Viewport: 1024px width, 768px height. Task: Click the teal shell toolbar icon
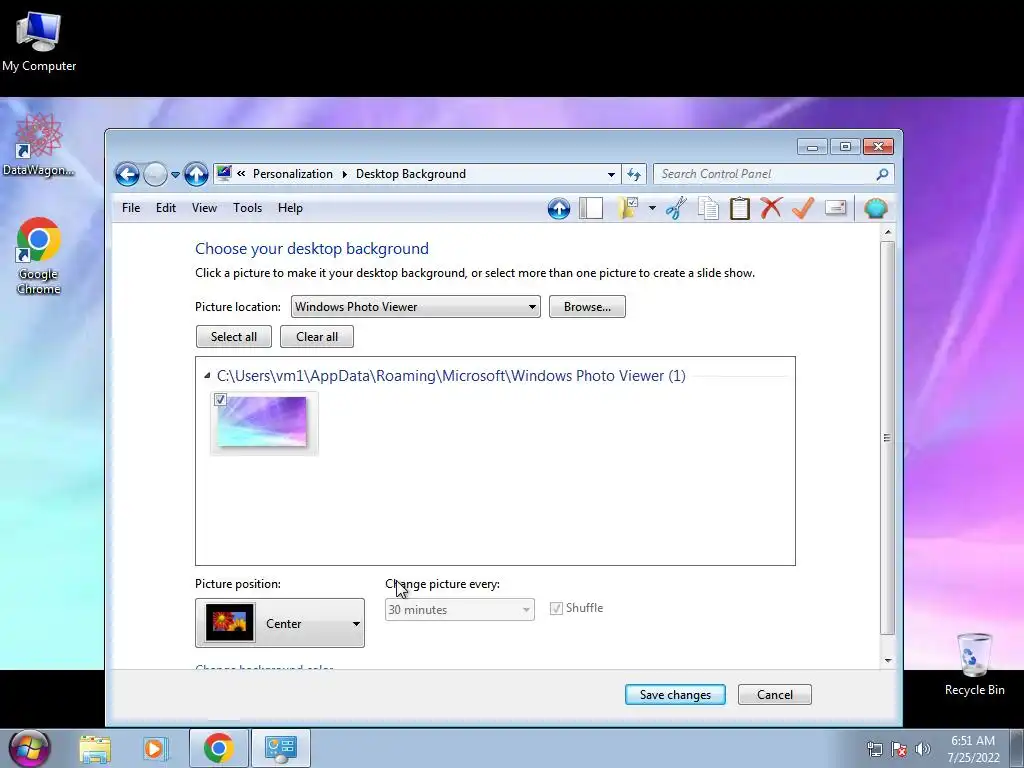click(876, 208)
